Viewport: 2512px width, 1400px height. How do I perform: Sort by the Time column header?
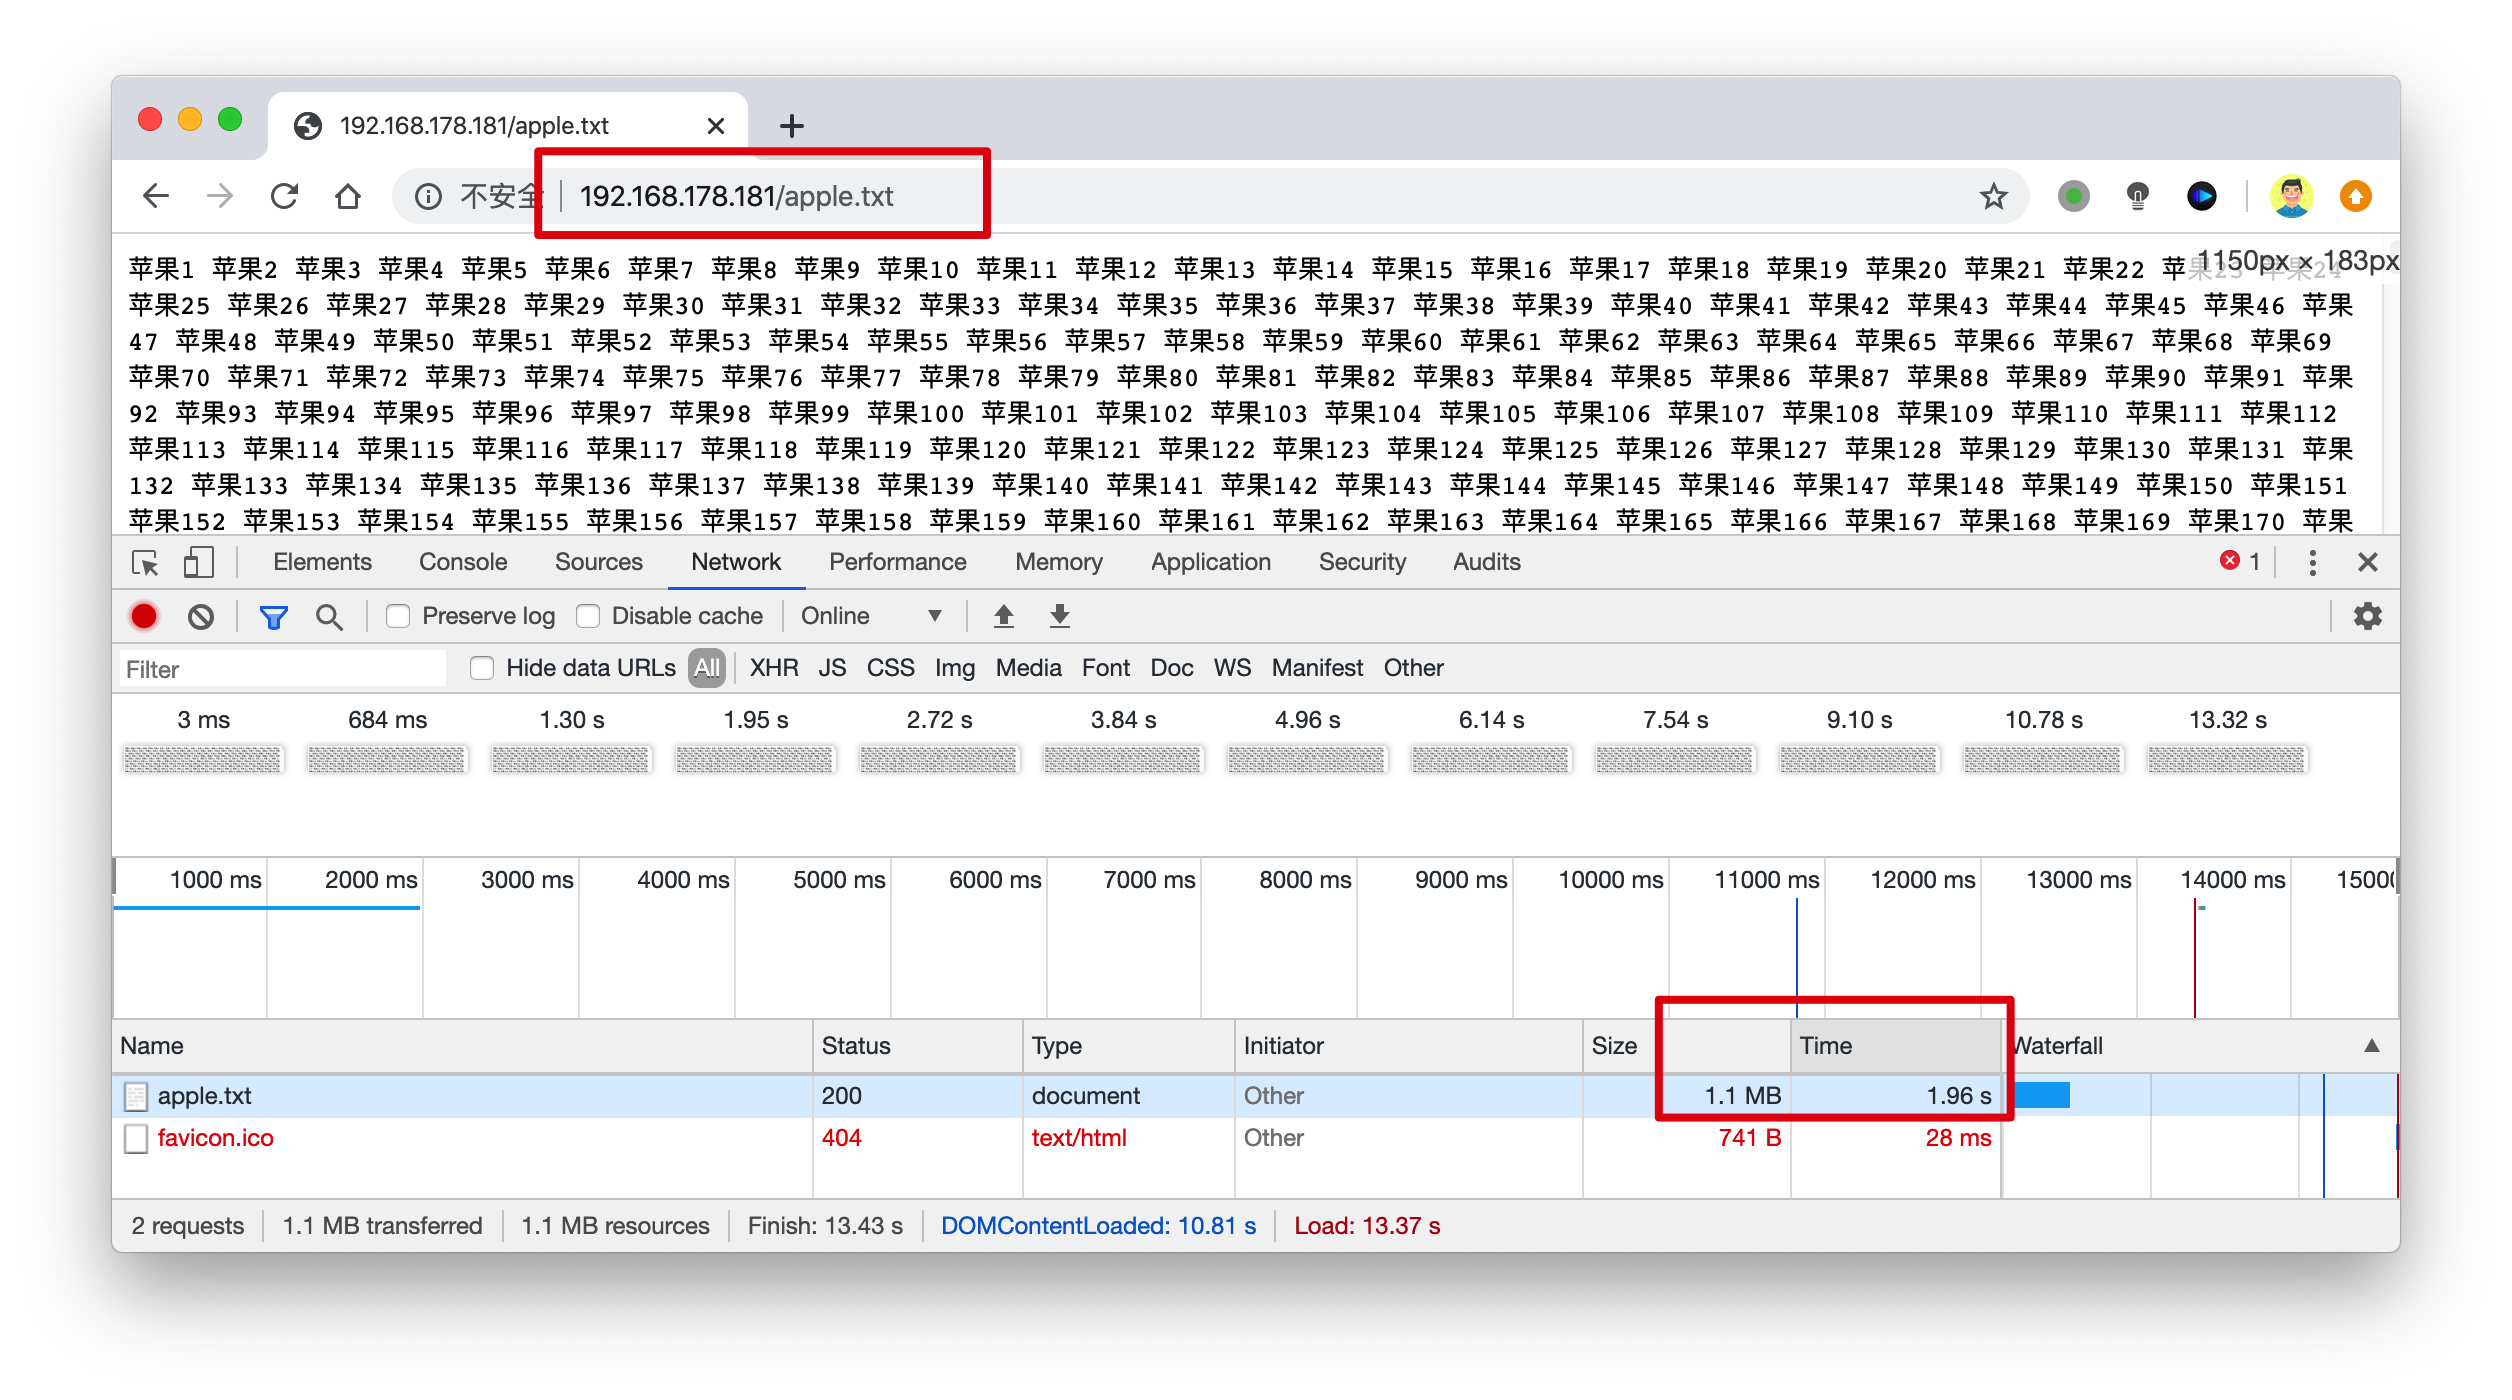point(1895,1046)
